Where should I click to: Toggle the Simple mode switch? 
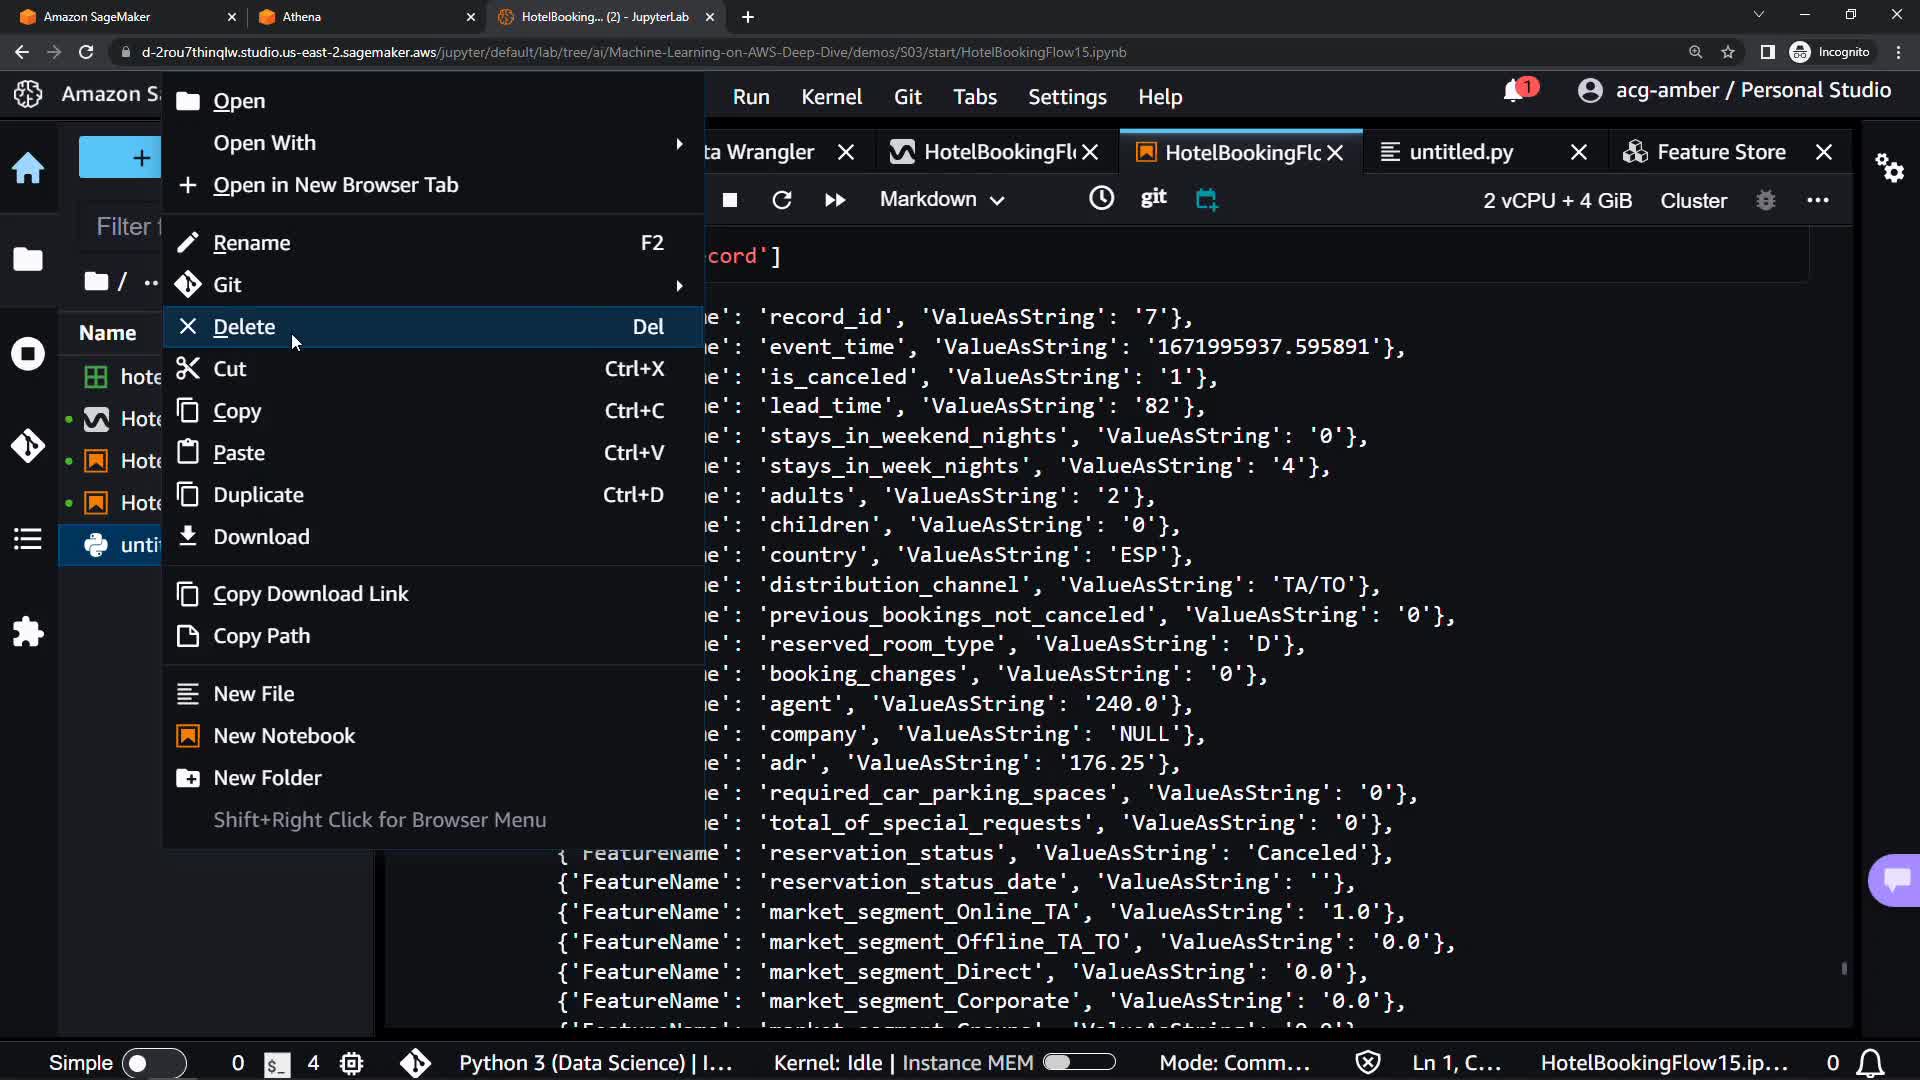[153, 1063]
